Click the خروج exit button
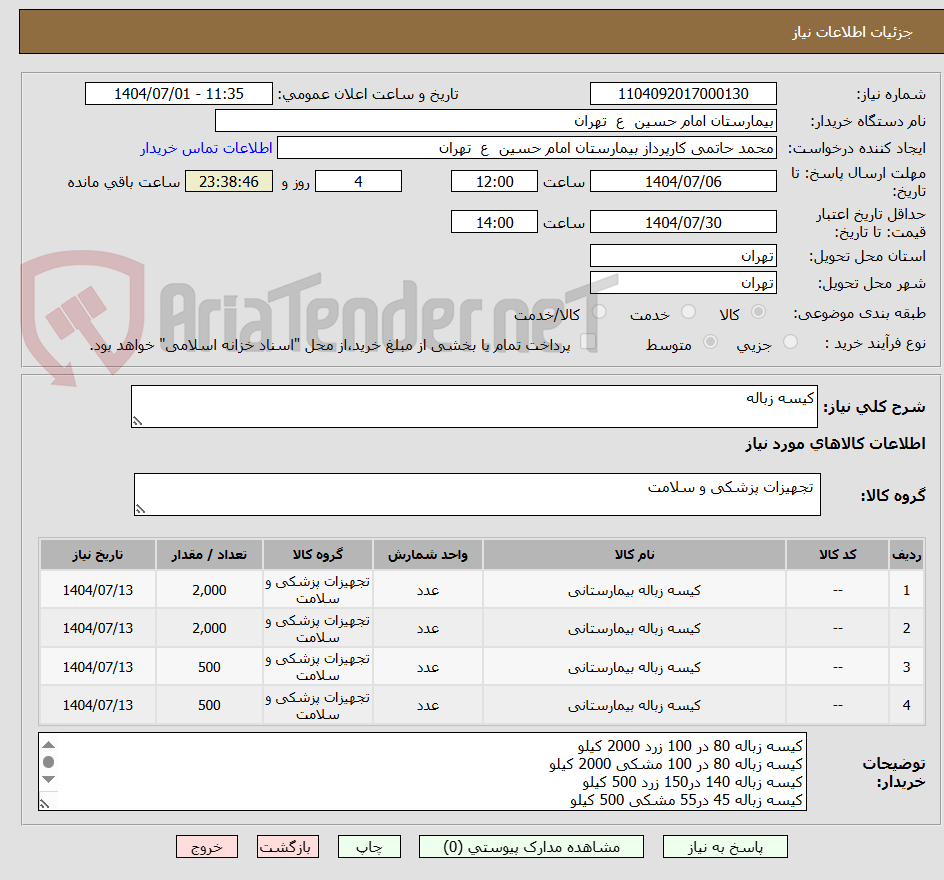The image size is (944, 880). point(207,846)
